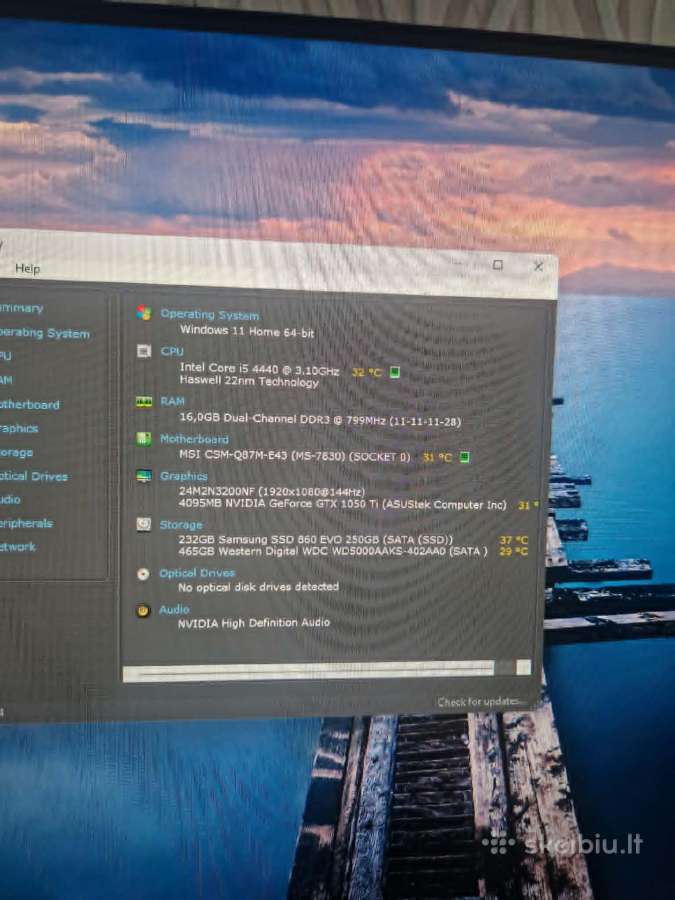The image size is (675, 900).
Task: Open the Operating System heading link
Action: pos(210,315)
